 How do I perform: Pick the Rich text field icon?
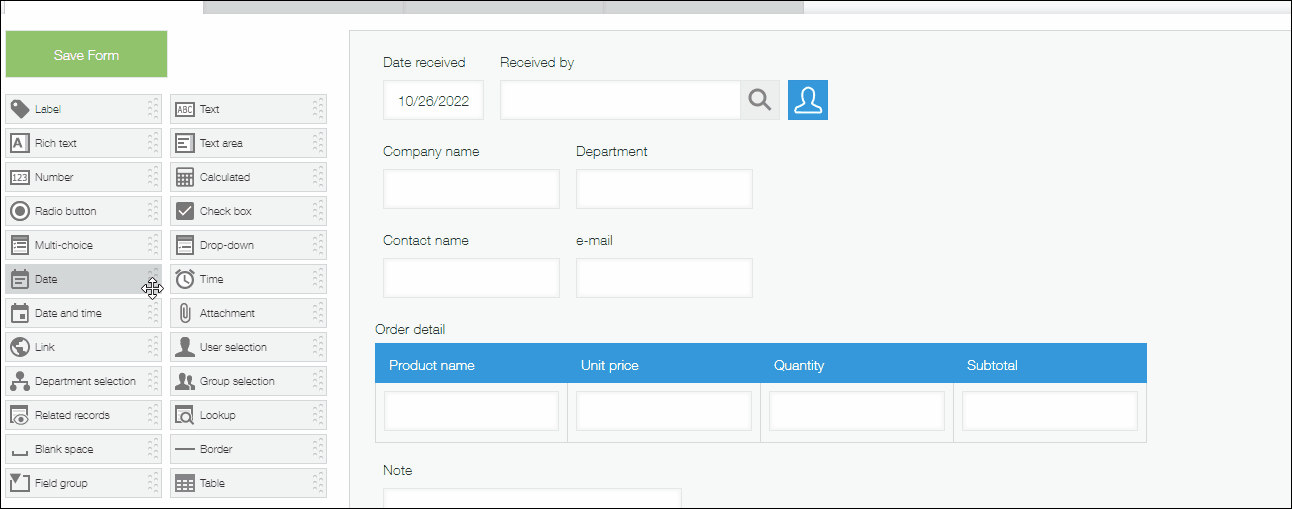tap(19, 143)
